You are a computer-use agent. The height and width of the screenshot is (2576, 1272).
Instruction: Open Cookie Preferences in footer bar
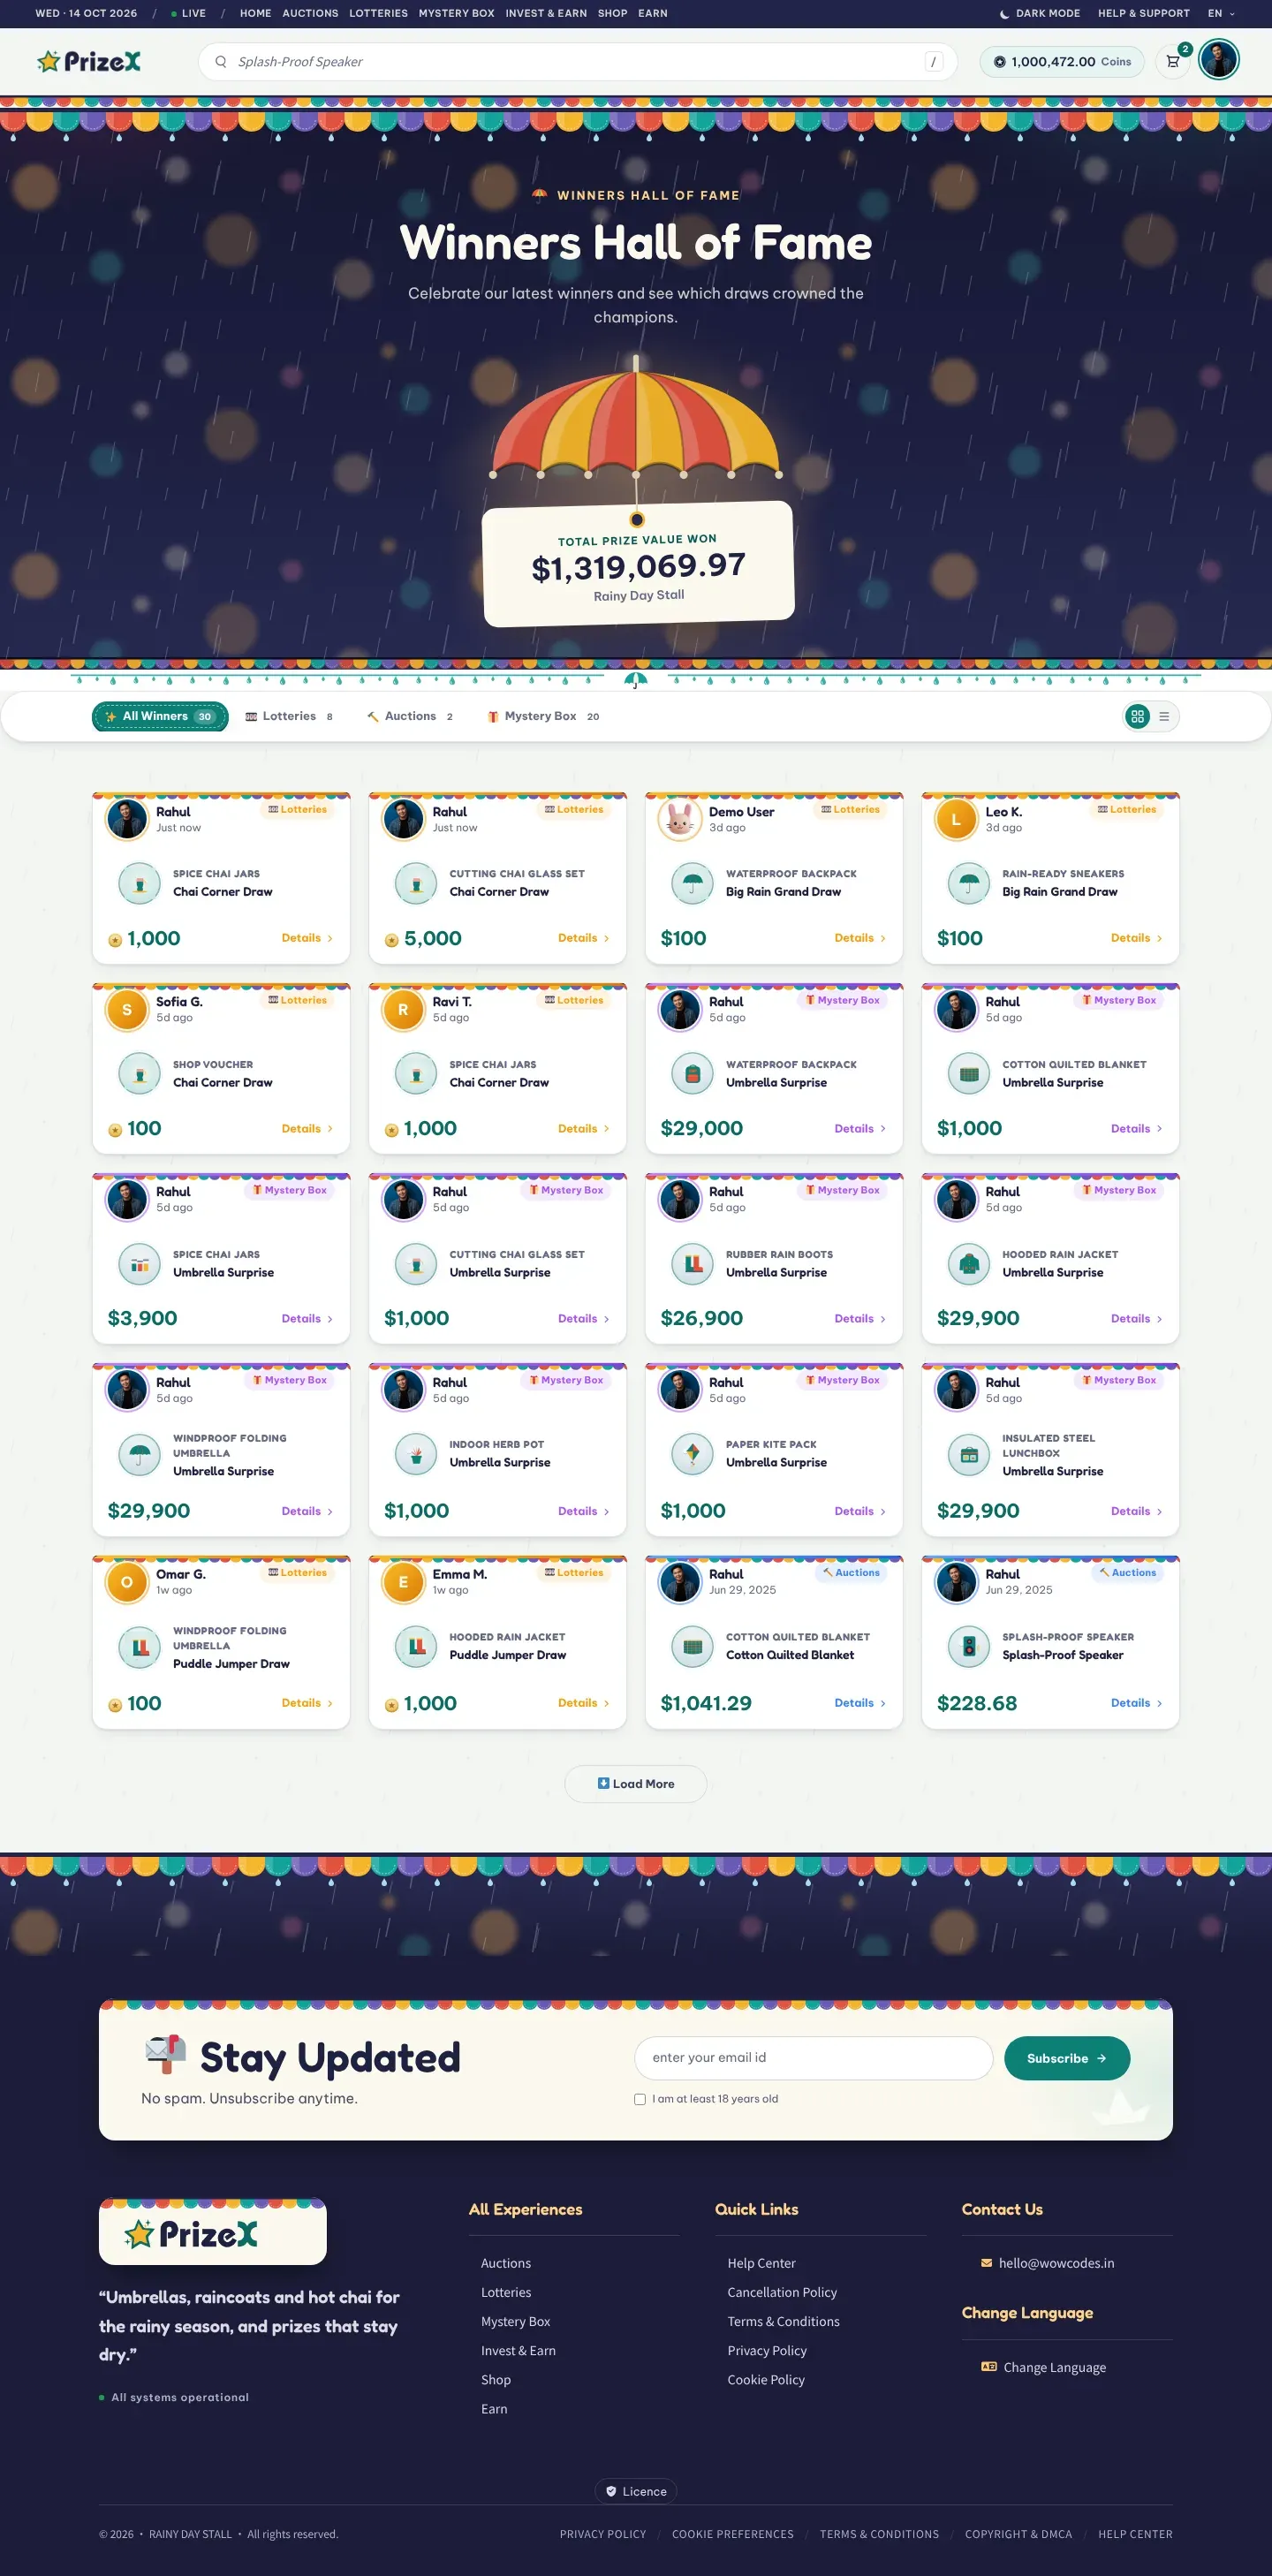(x=733, y=2534)
